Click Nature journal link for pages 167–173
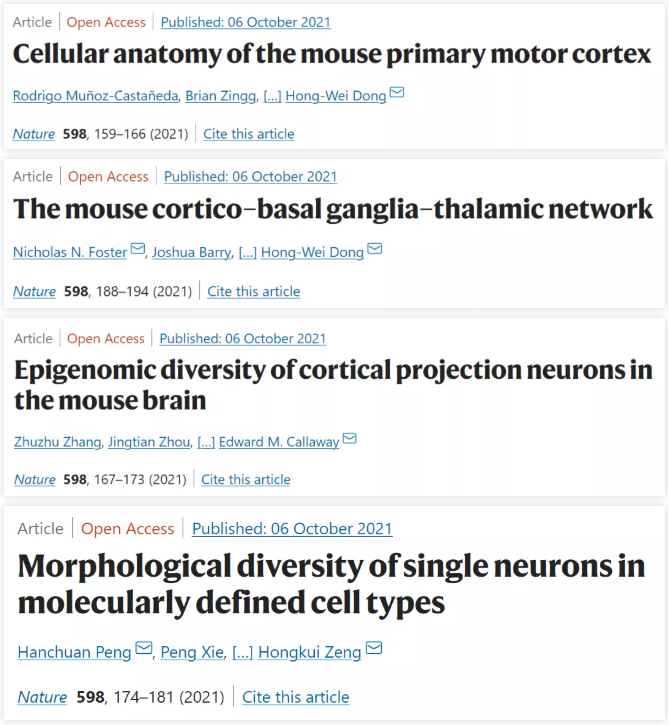This screenshot has height=725, width=669. (x=35, y=480)
